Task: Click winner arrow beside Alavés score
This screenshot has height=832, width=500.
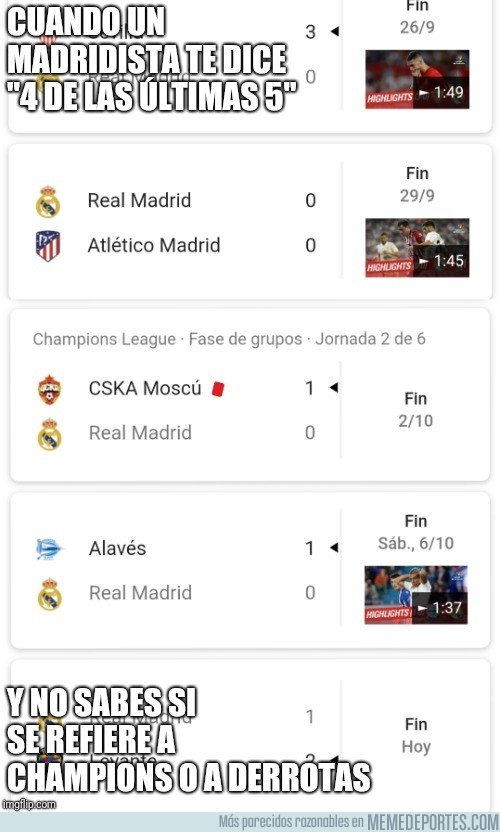Action: pyautogui.click(x=334, y=548)
